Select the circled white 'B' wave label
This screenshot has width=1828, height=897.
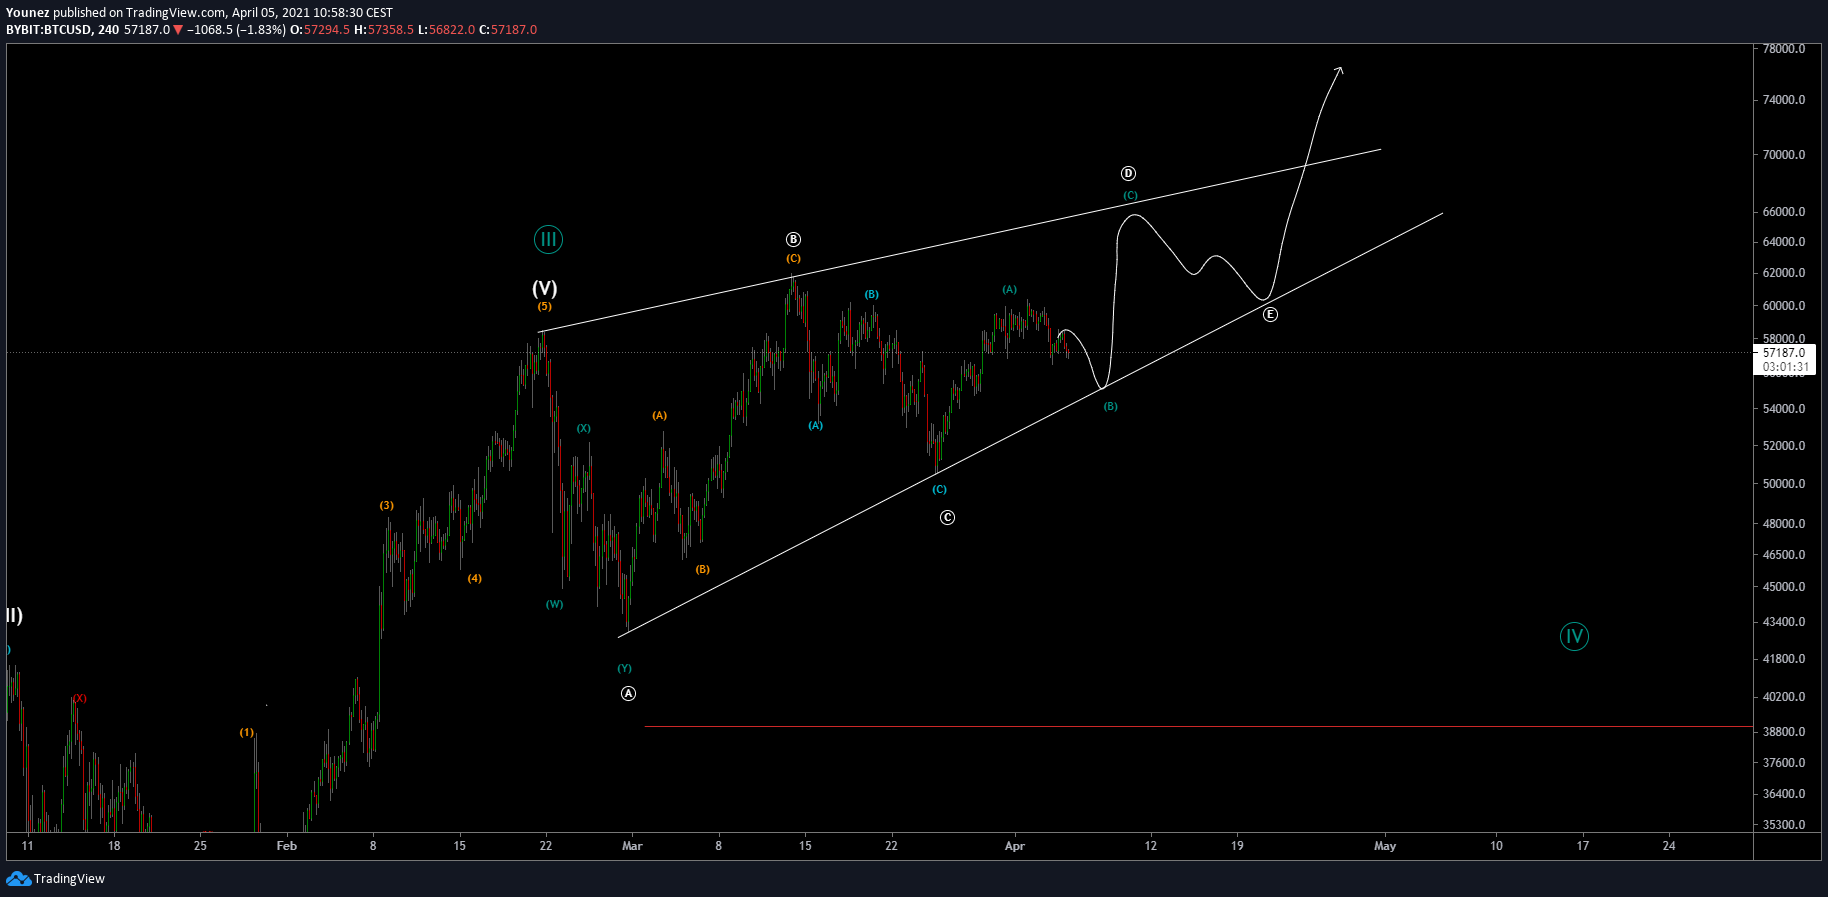(793, 239)
